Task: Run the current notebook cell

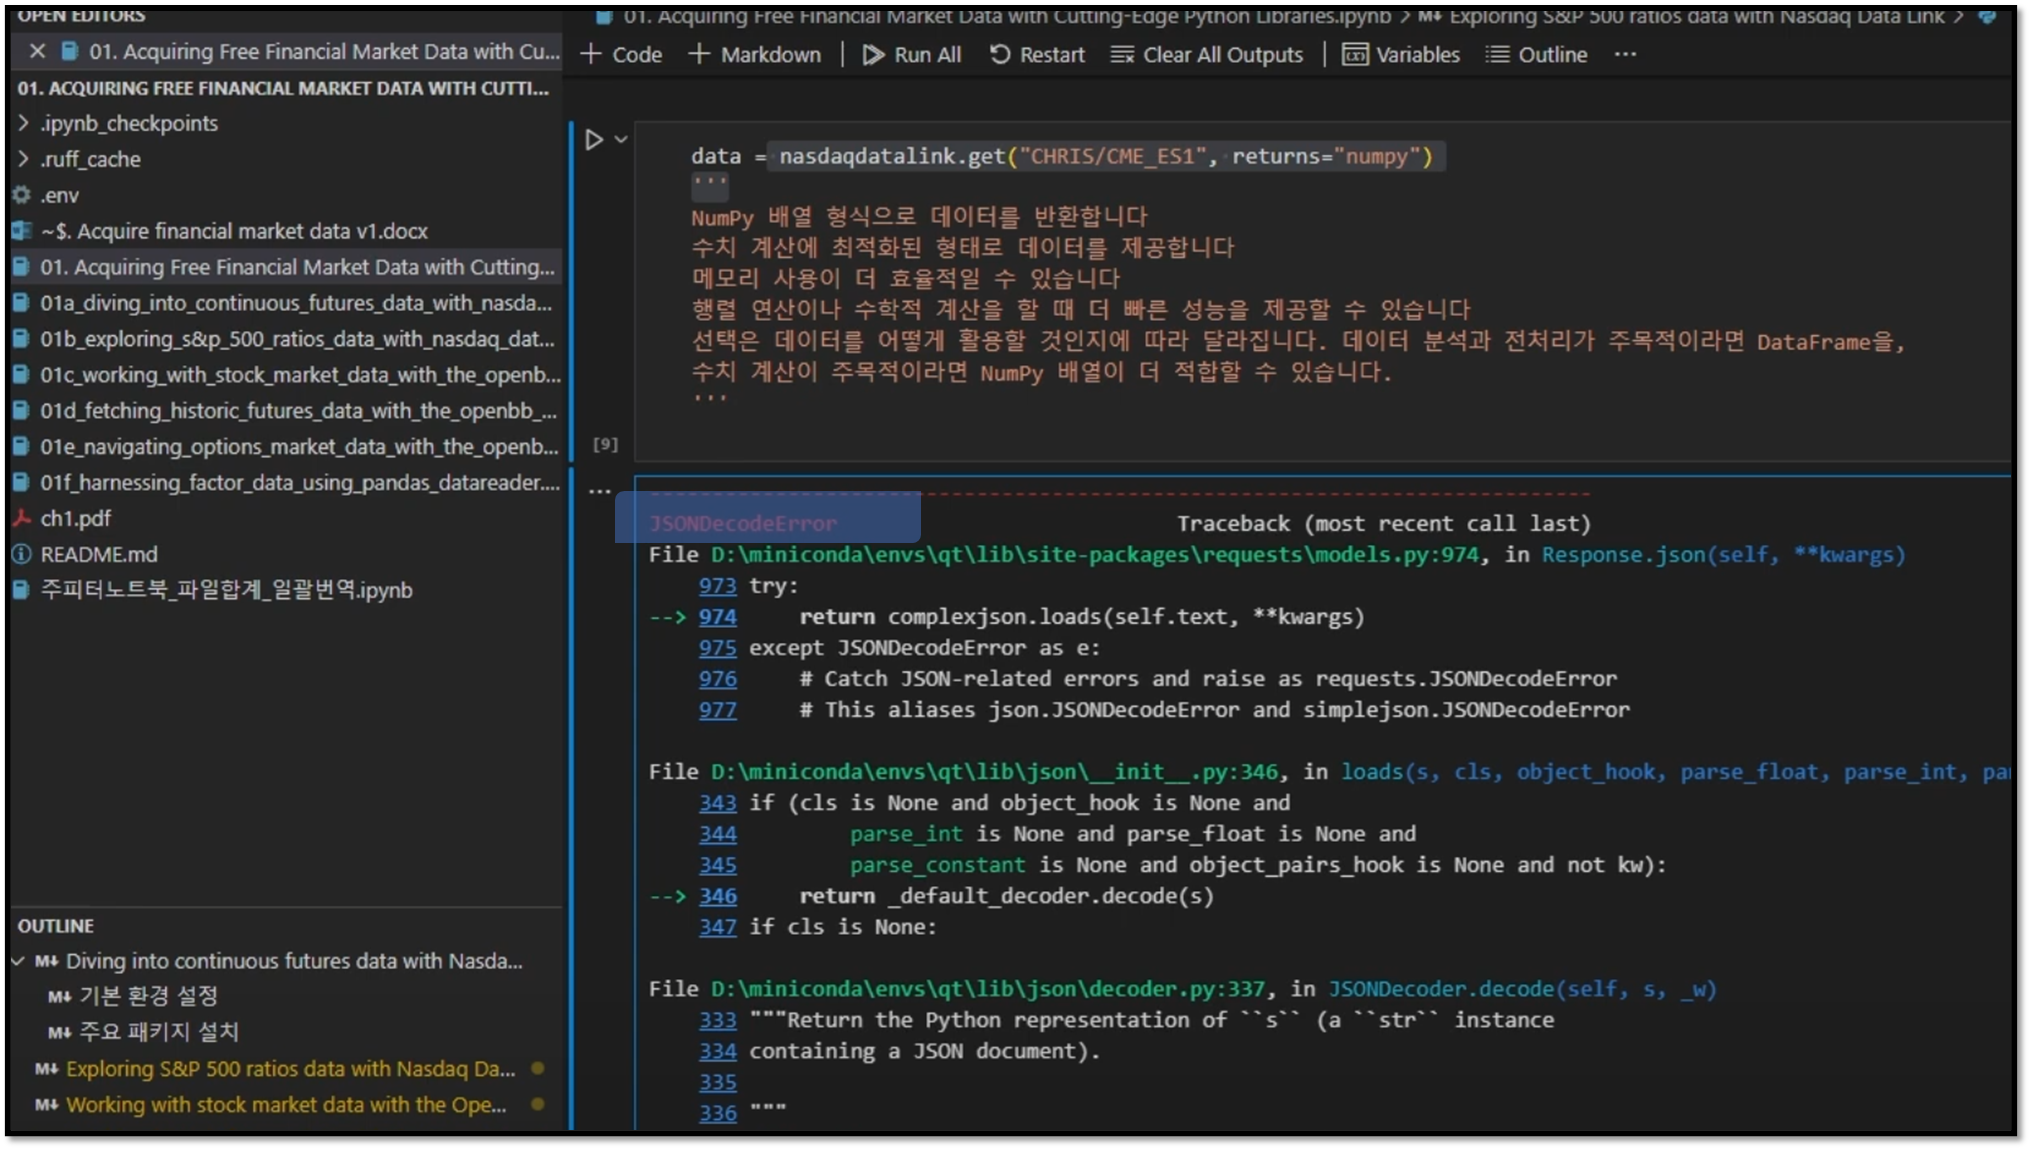Action: tap(593, 140)
